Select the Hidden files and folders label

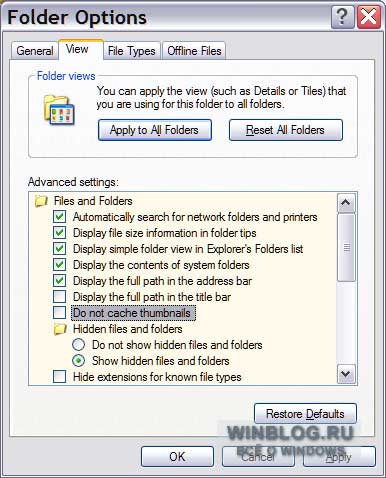pyautogui.click(x=128, y=329)
